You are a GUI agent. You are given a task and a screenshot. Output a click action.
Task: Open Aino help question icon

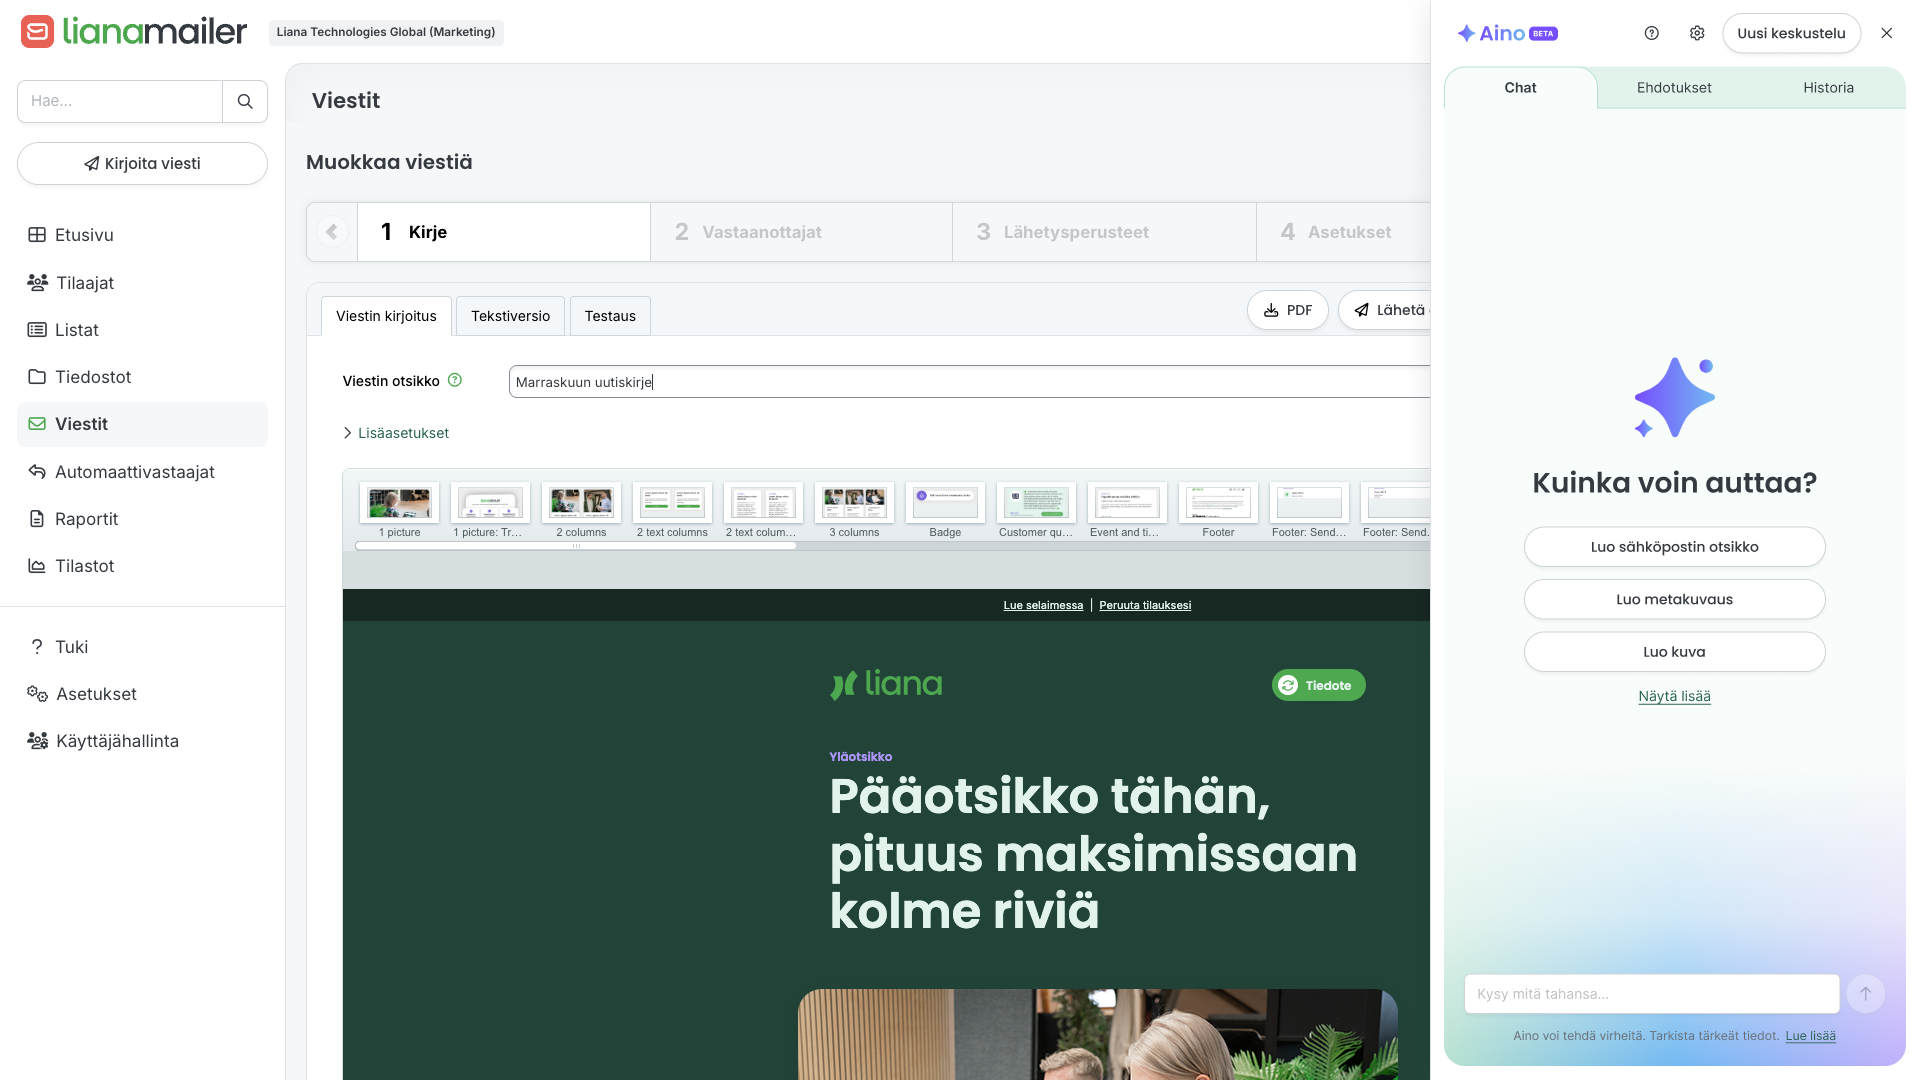point(1651,33)
